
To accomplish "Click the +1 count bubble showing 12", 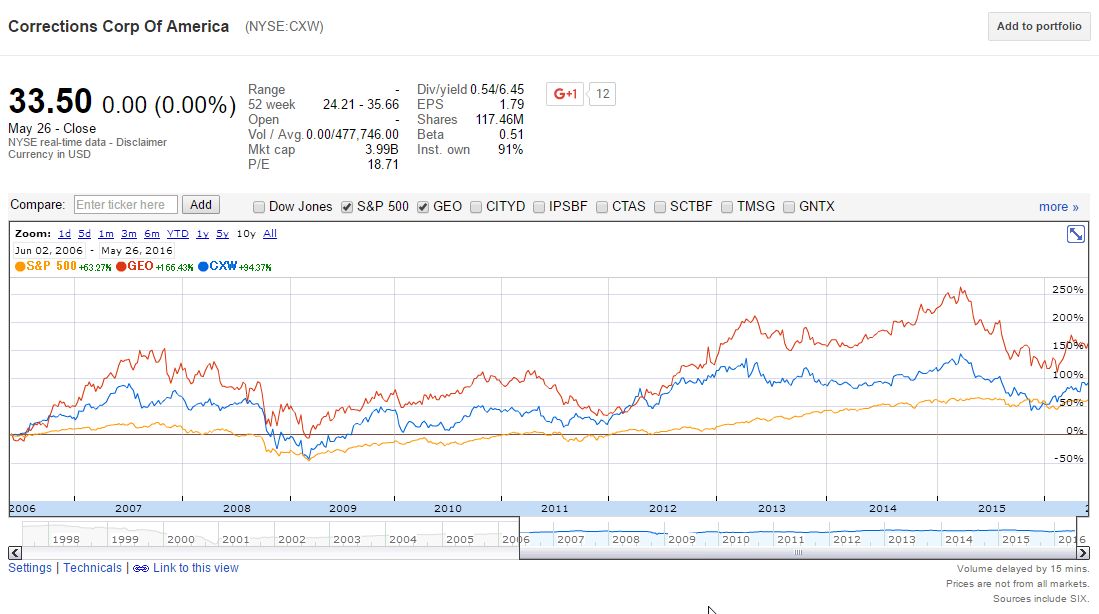I will tap(603, 94).
